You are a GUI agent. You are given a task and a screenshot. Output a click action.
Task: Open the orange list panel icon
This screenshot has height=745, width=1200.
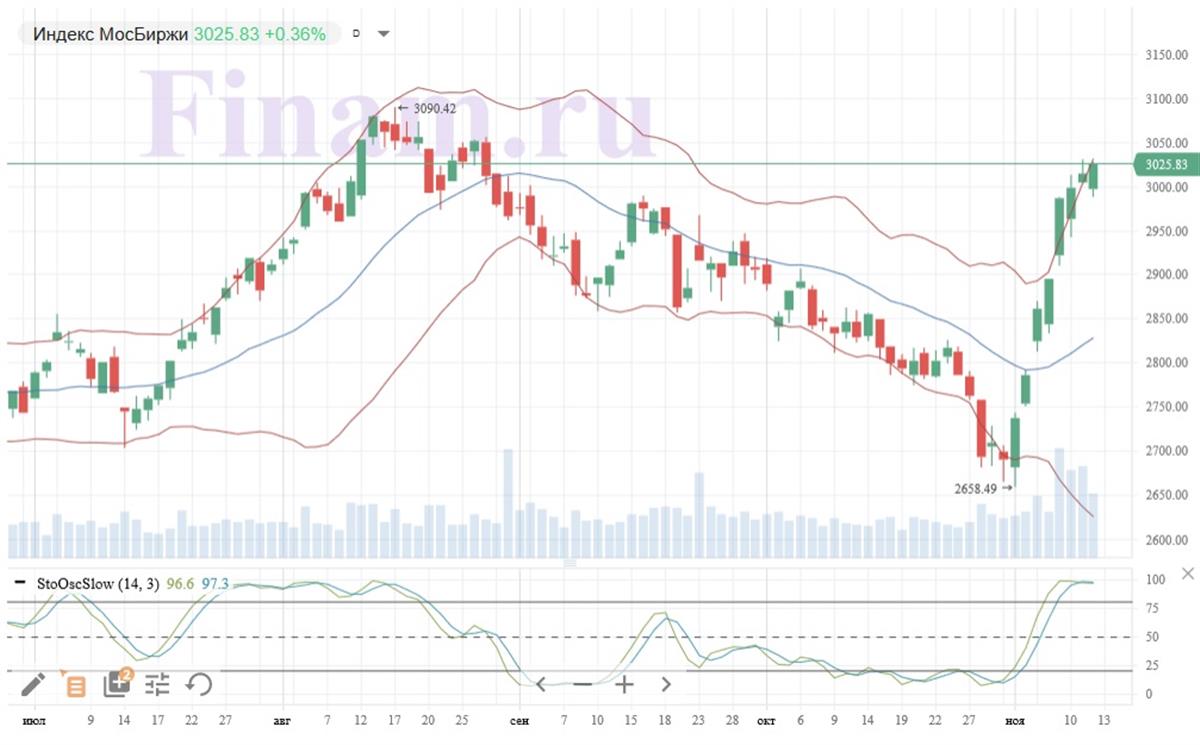click(x=74, y=684)
